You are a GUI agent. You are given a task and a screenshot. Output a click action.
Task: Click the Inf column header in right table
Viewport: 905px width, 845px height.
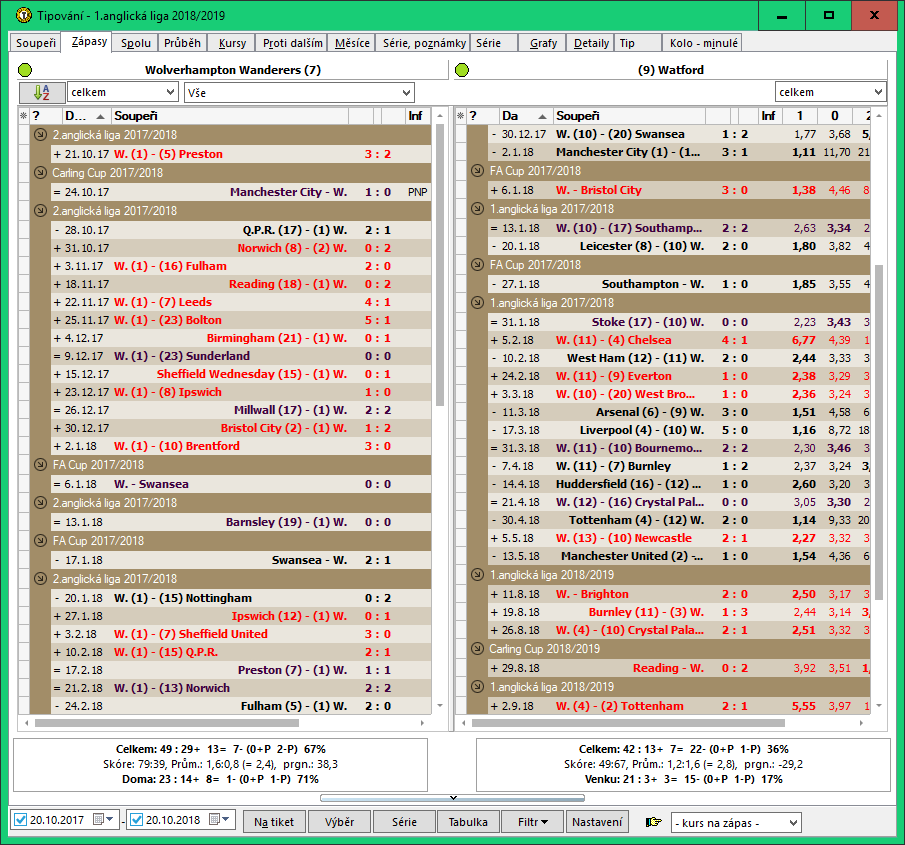[768, 116]
